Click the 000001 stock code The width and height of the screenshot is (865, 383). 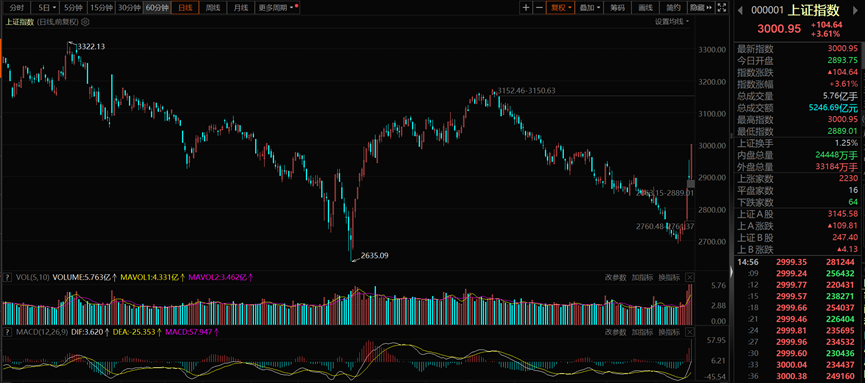(x=767, y=10)
